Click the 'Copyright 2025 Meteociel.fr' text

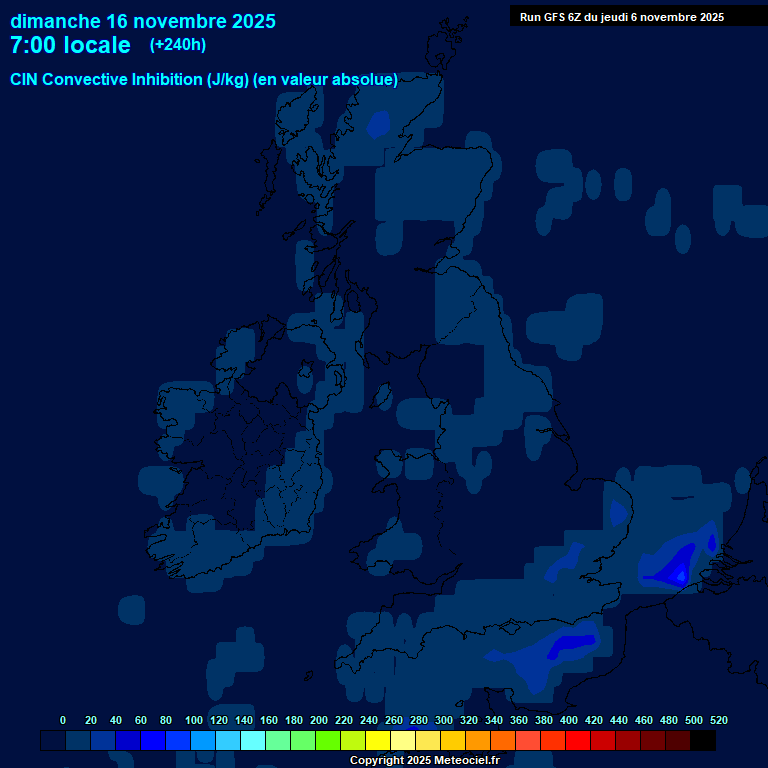point(424,760)
